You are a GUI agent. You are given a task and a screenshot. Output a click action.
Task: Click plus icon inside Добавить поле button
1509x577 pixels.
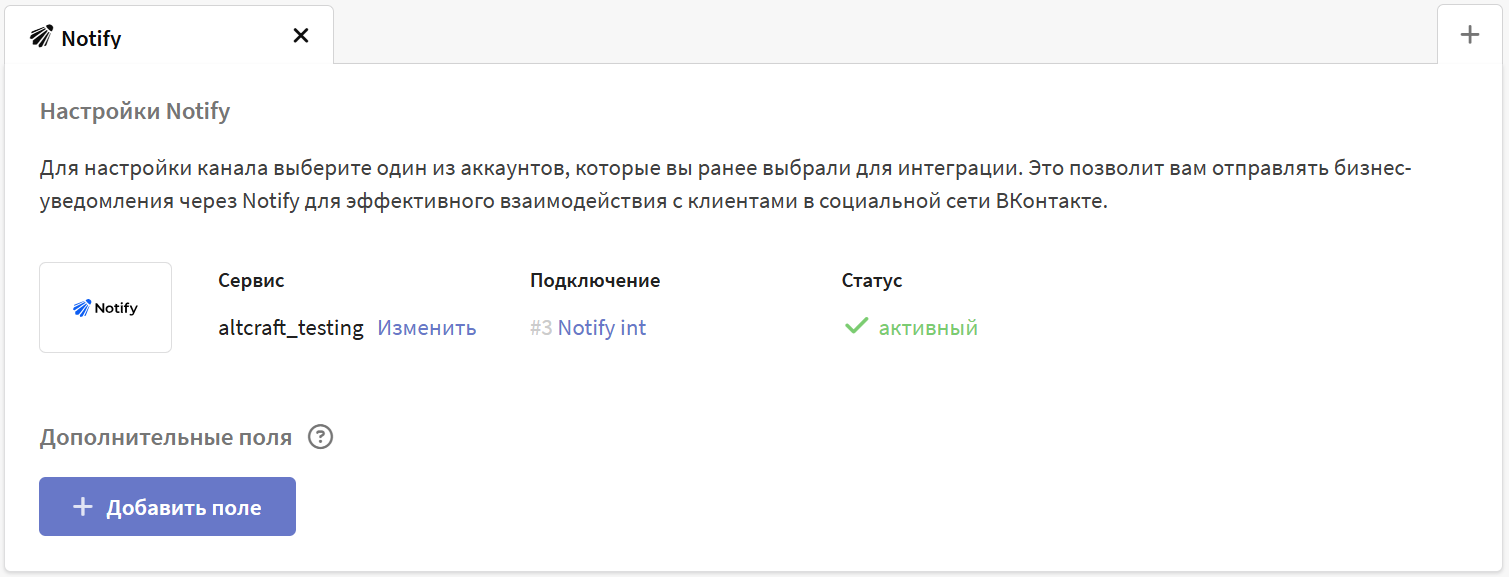coord(83,507)
